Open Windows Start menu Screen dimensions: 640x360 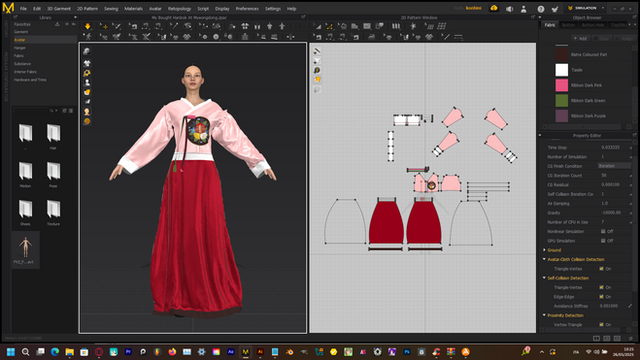(x=11, y=351)
